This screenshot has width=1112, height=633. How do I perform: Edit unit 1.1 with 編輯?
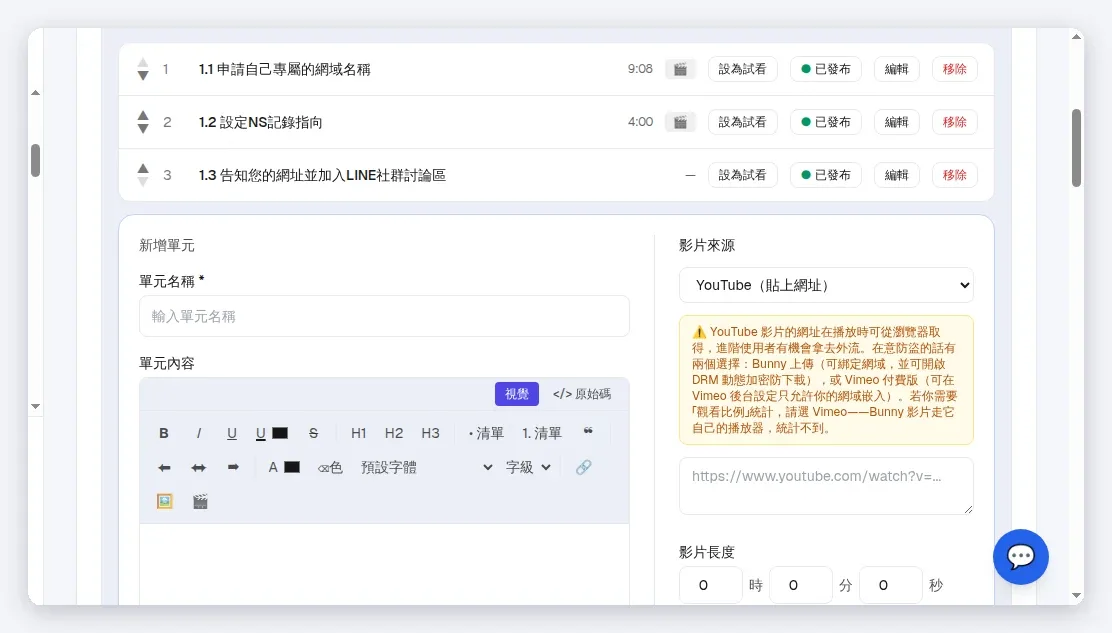pyautogui.click(x=896, y=69)
